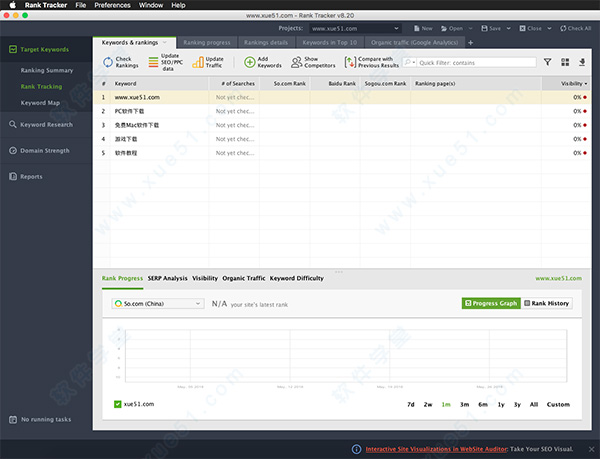
Task: Click the Close project icon
Action: (522, 28)
